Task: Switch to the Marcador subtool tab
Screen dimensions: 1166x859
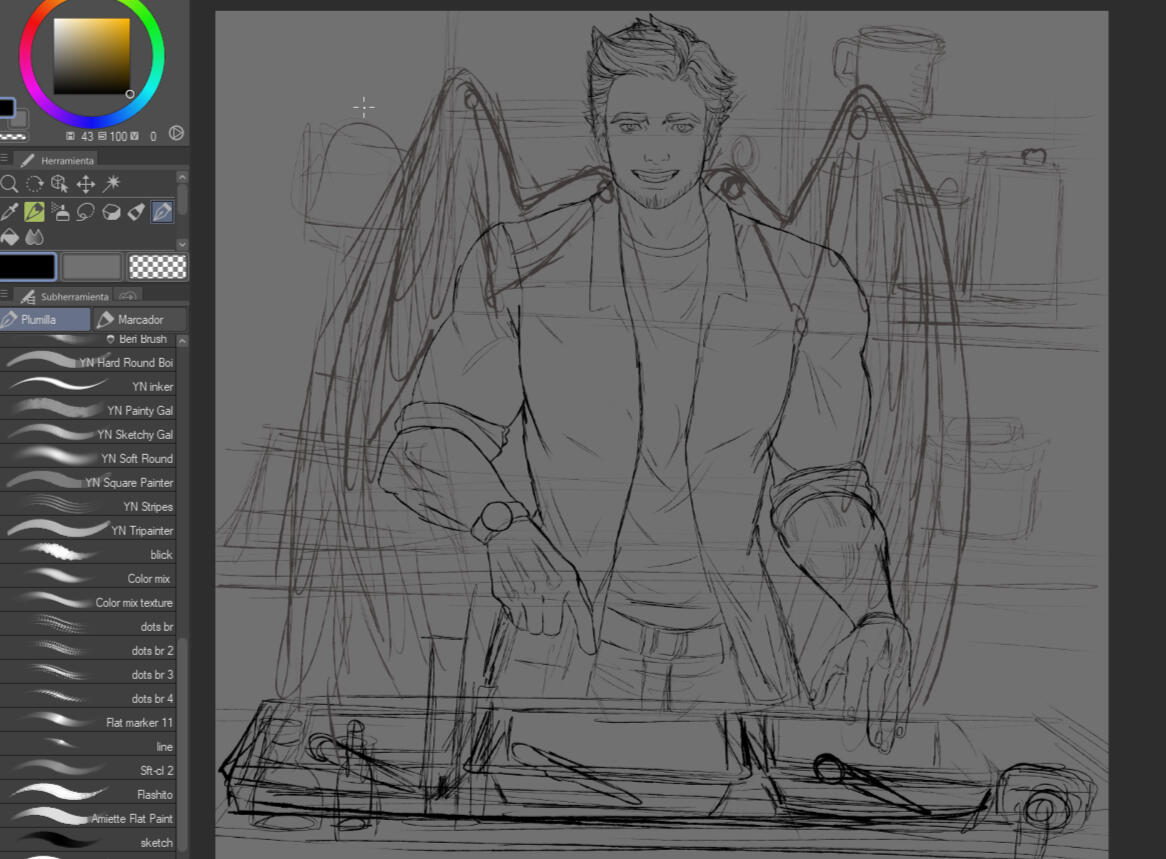Action: click(140, 320)
